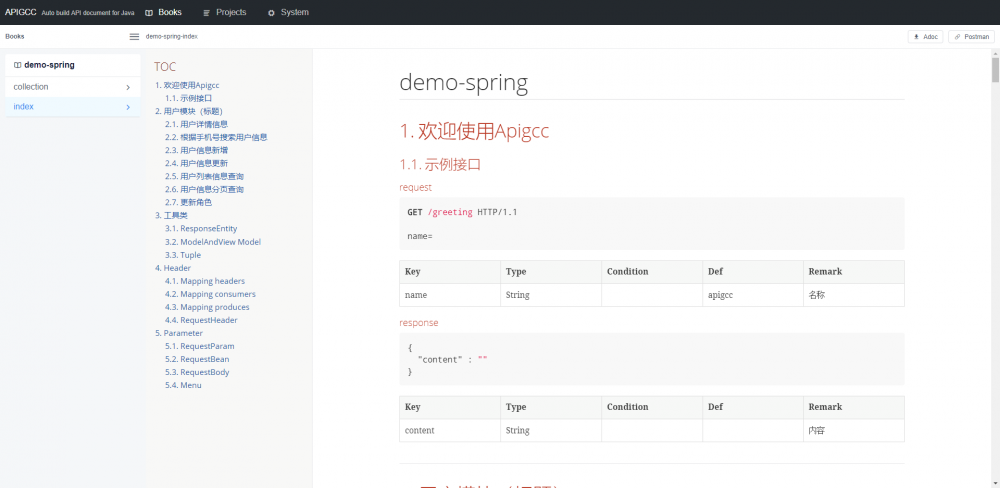This screenshot has width=1000, height=488.
Task: Click the APIGCC logo text
Action: click(20, 12)
